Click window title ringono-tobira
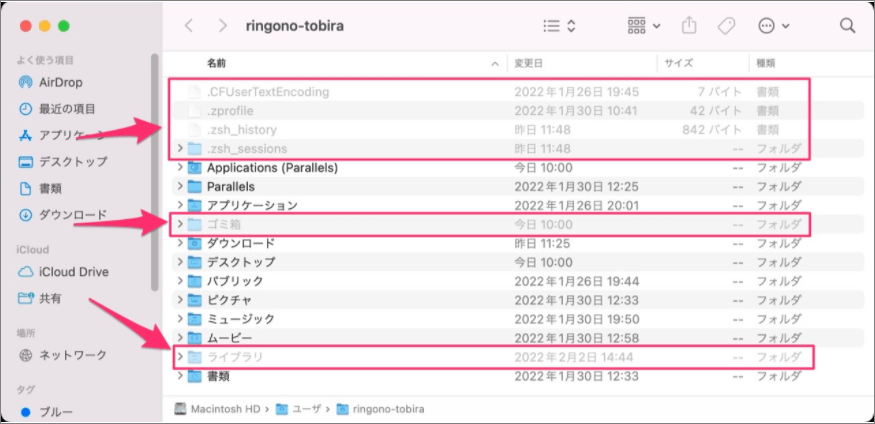Viewport: 875px width, 424px height. pos(294,26)
